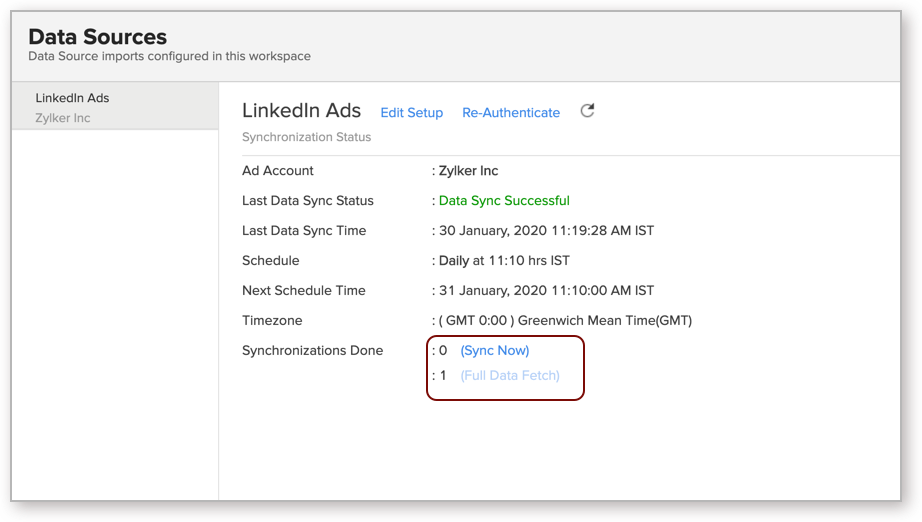Image resolution: width=922 pixels, height=522 pixels.
Task: Click the refresh icon next to Re-Authenticate
Action: pos(587,111)
